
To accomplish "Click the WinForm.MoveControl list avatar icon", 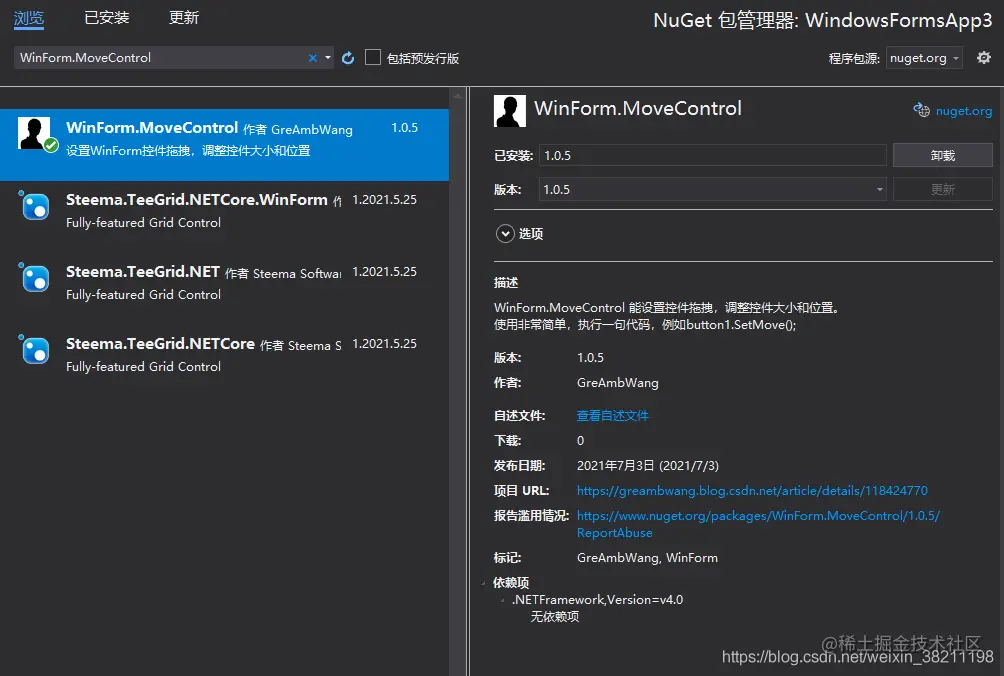I will (35, 133).
